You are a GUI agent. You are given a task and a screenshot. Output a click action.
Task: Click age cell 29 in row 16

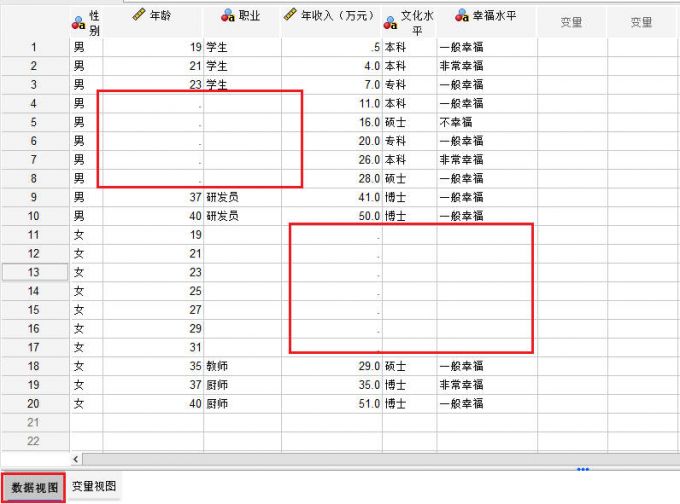point(153,329)
